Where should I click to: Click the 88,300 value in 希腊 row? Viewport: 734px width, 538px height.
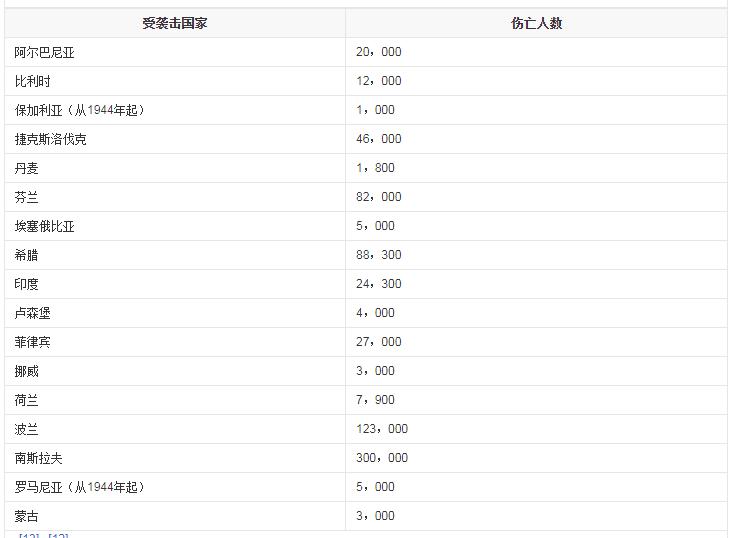tap(379, 255)
